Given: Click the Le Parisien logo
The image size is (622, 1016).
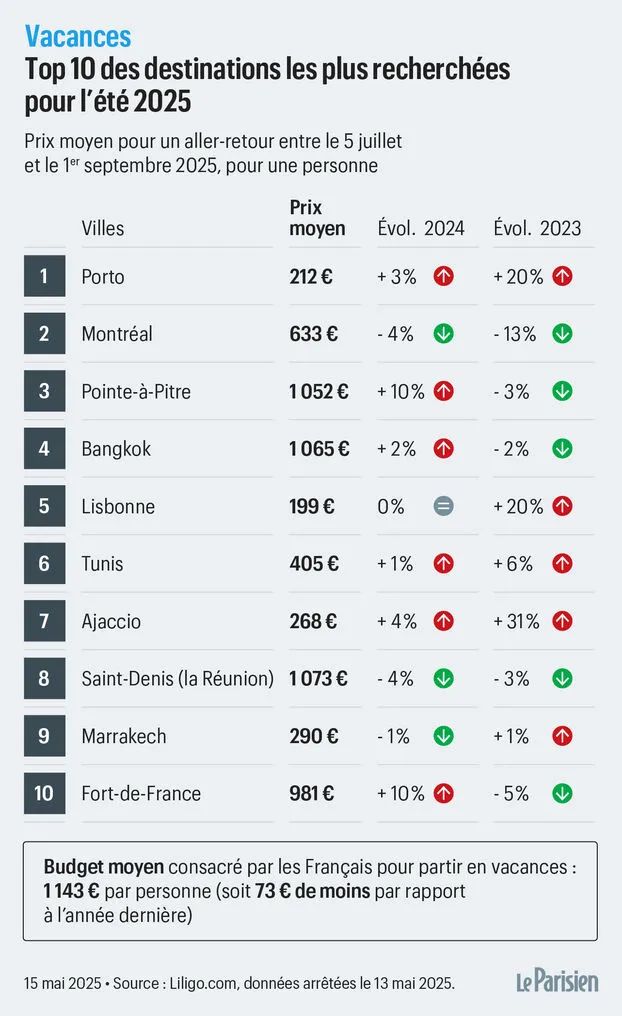Looking at the screenshot, I should 557,982.
